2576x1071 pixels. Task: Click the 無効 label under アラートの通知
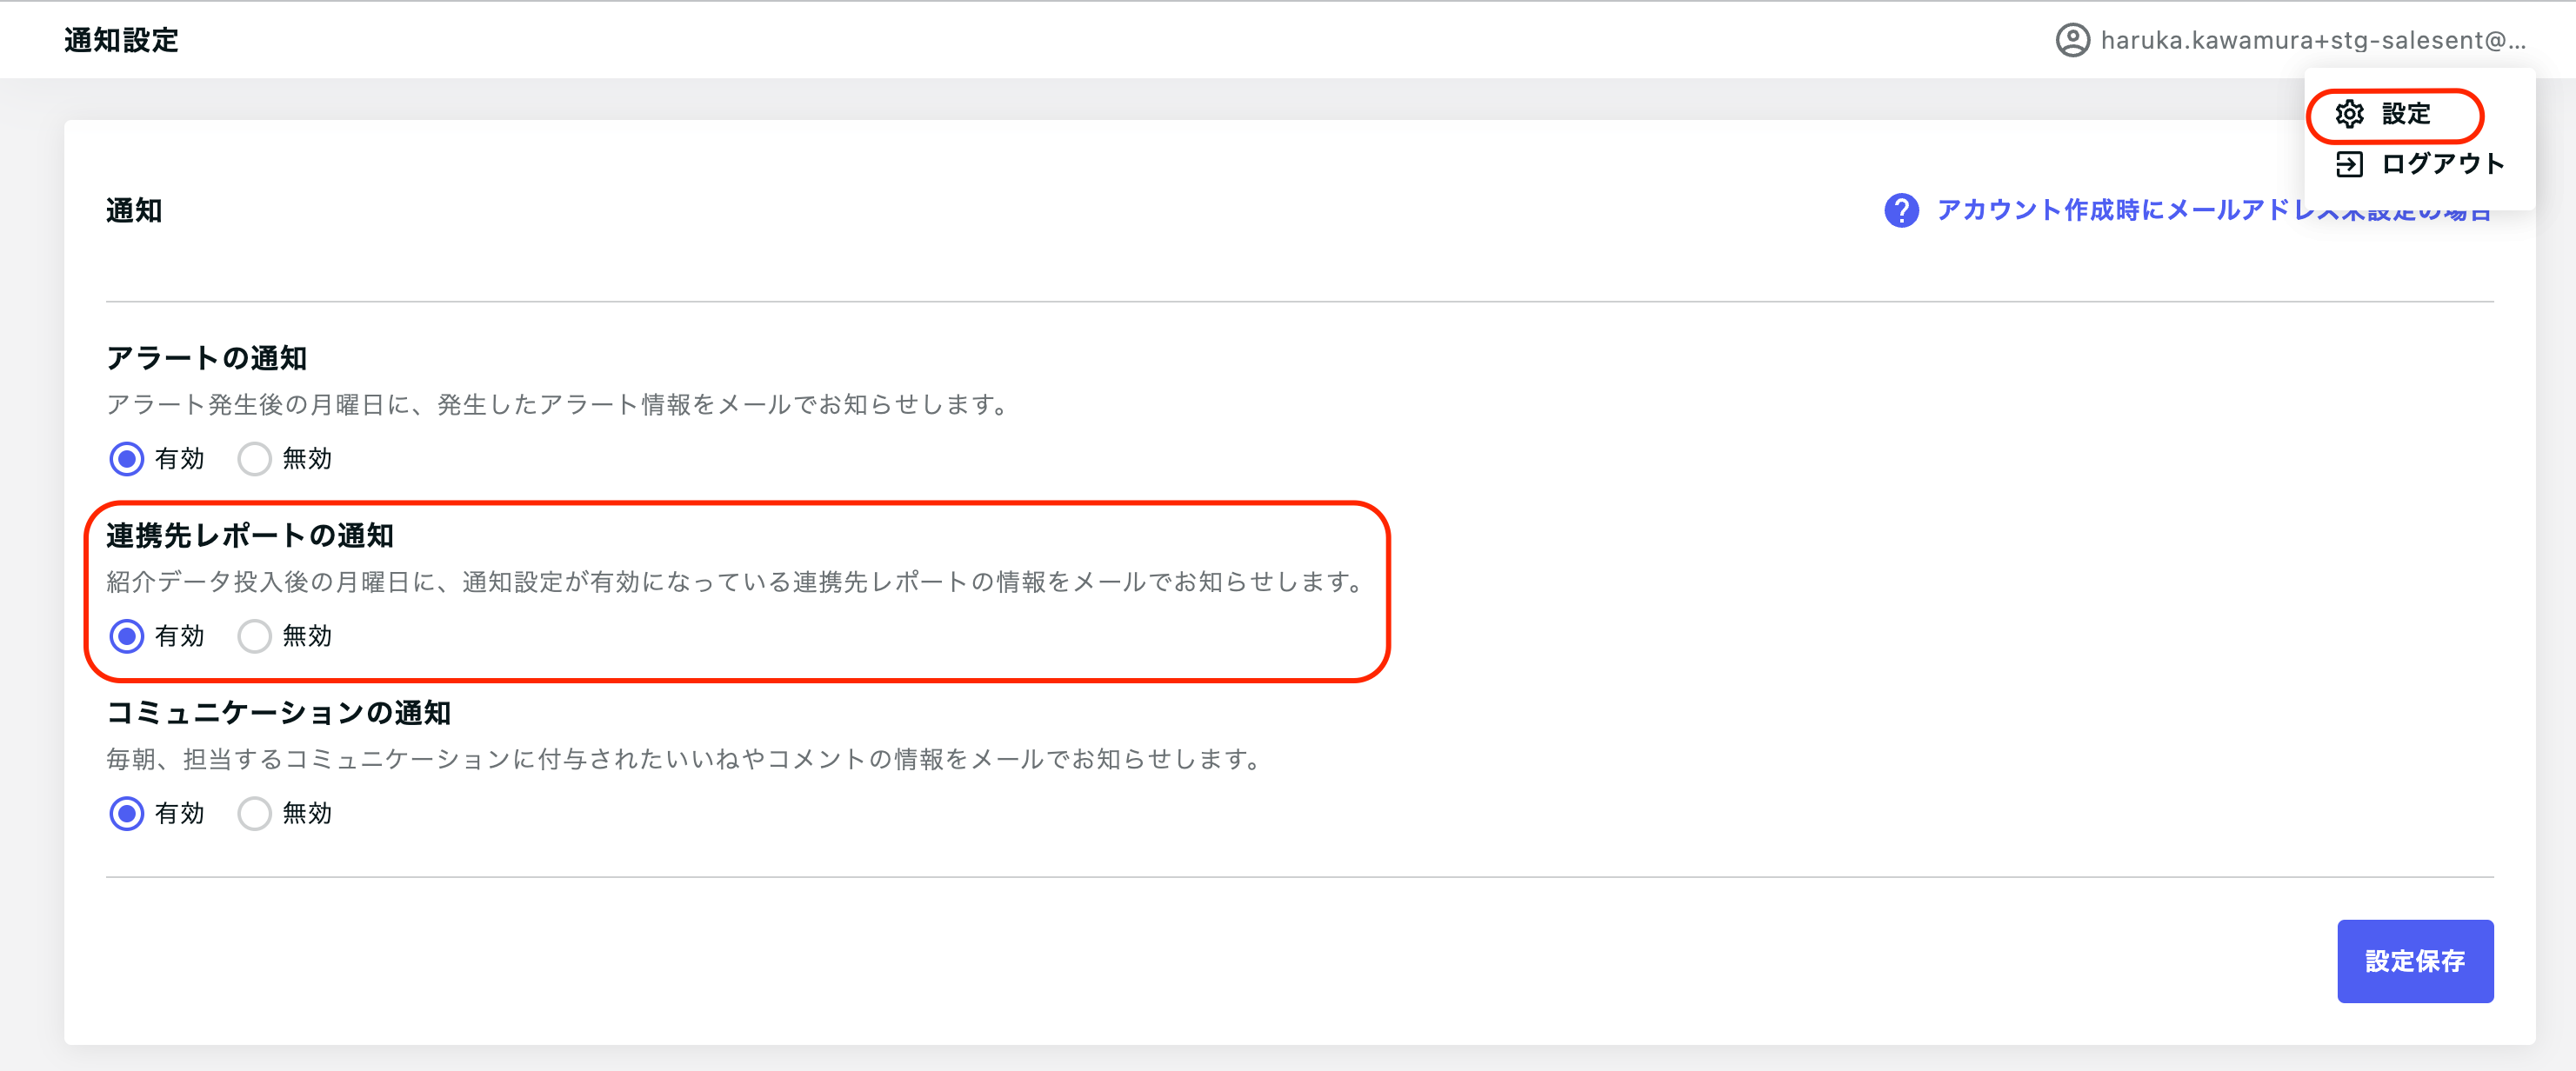point(307,459)
